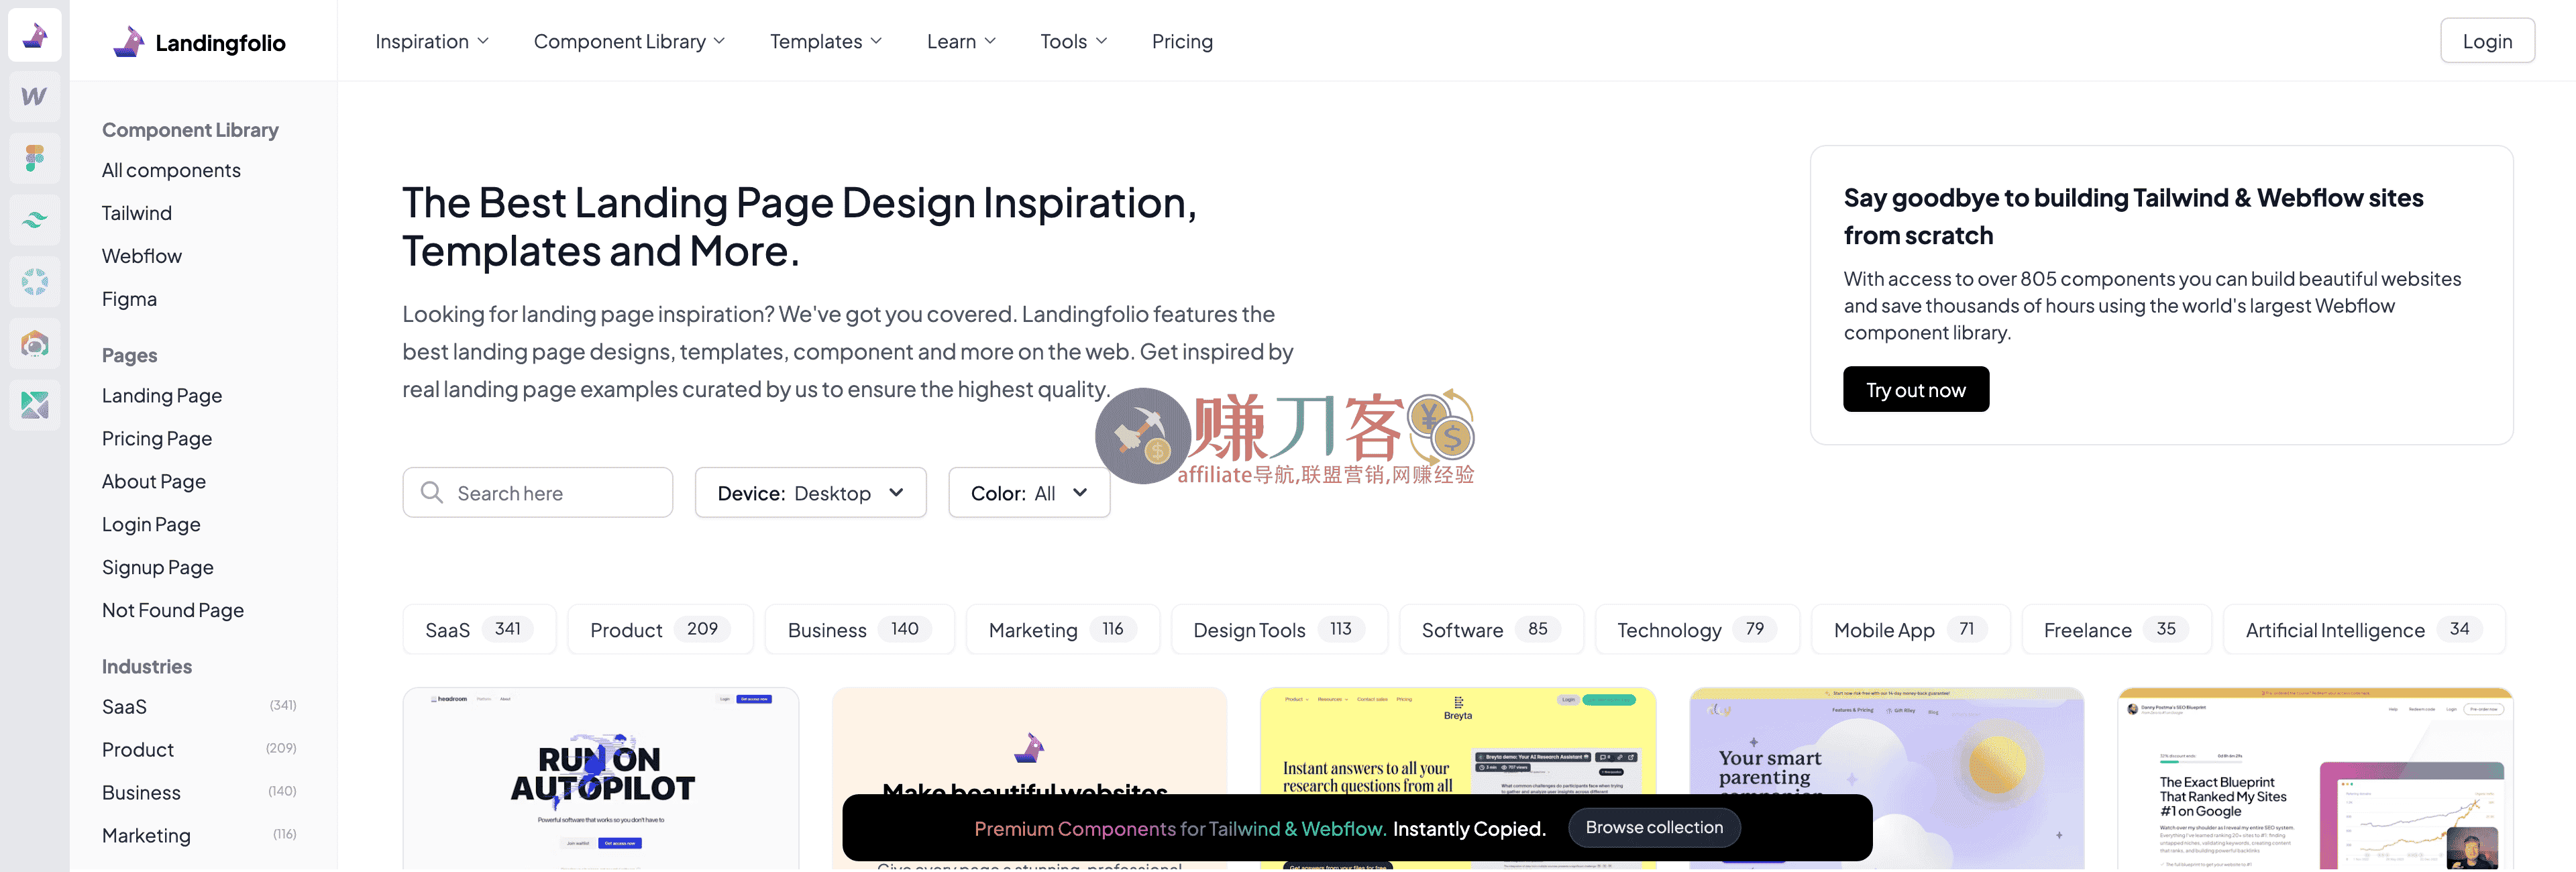This screenshot has height=872, width=2576.
Task: Open the Webflow icon in left rail
Action: 35,97
